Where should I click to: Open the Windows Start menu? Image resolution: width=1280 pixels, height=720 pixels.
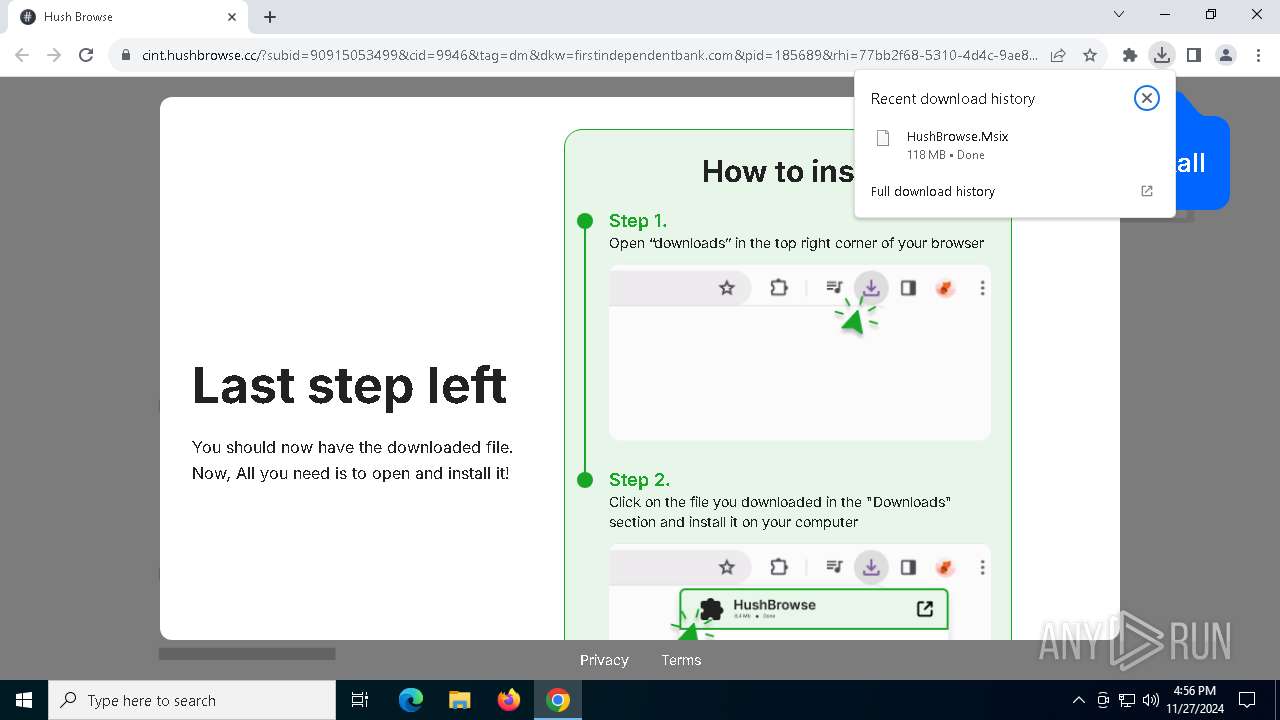coord(24,700)
